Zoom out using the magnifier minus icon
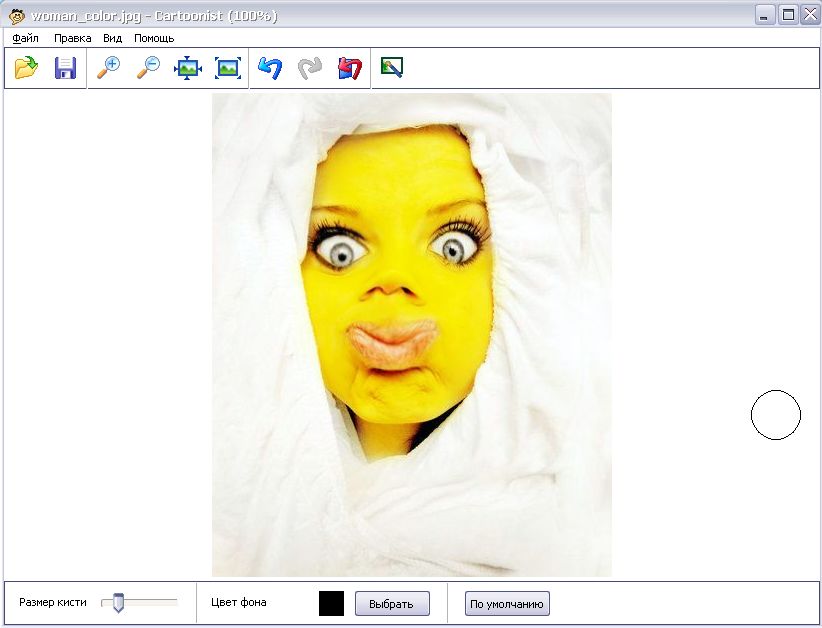Image resolution: width=822 pixels, height=628 pixels. click(148, 68)
